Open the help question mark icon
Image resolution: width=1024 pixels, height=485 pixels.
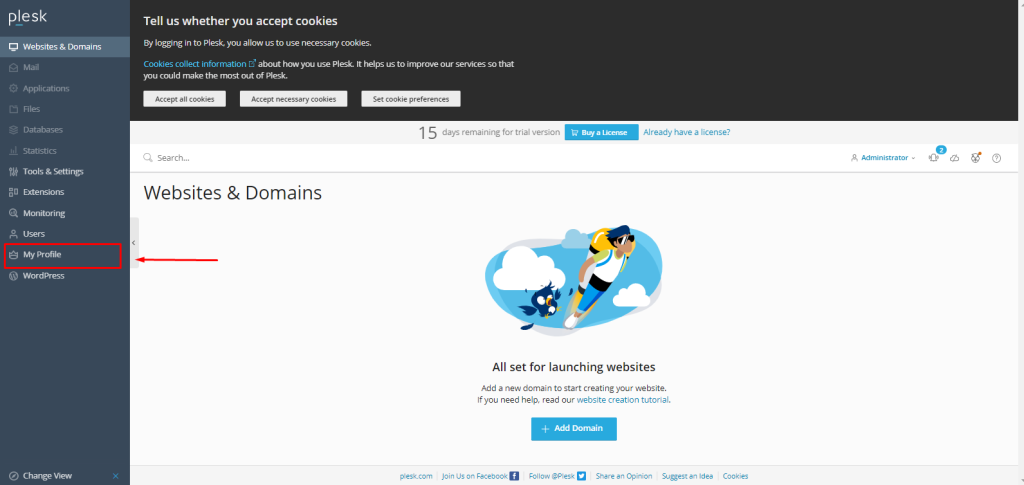997,158
